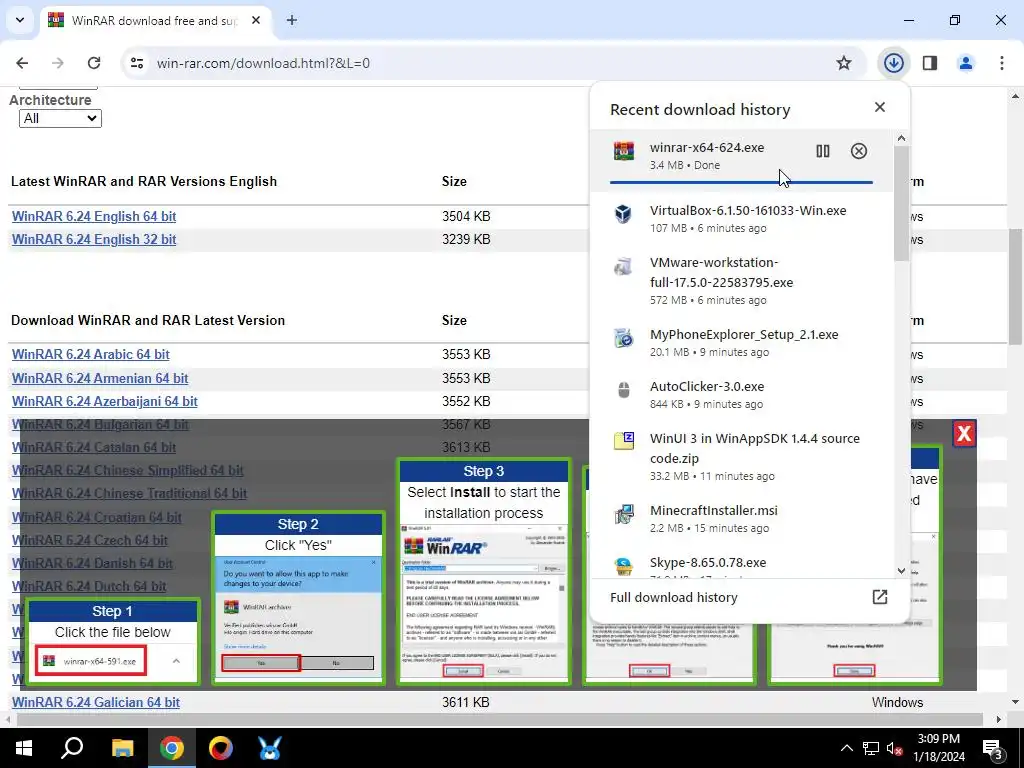Download WinRAR 6.24 English 32 bit

coord(94,239)
